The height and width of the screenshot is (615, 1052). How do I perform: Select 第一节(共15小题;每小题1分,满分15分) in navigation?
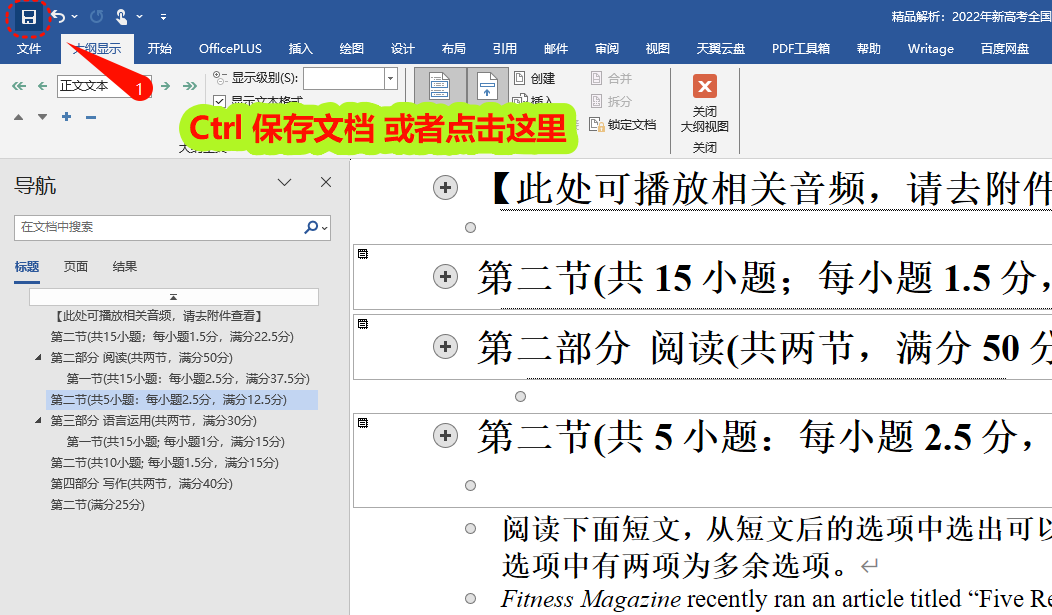tap(176, 442)
